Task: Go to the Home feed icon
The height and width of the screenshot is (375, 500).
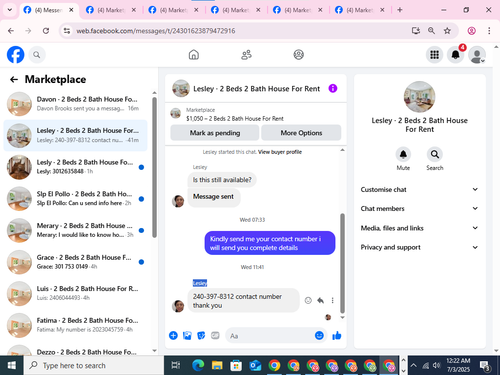Action: pyautogui.click(x=194, y=55)
